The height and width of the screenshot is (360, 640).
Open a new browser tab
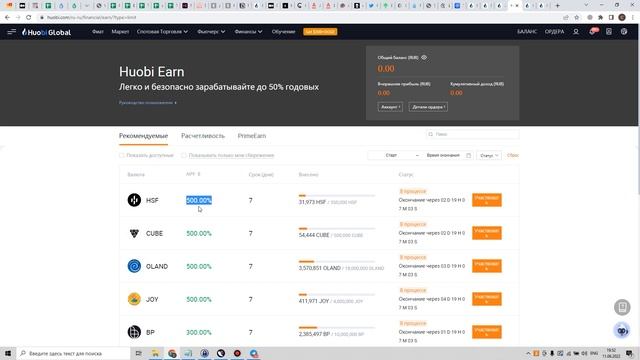coord(557,6)
